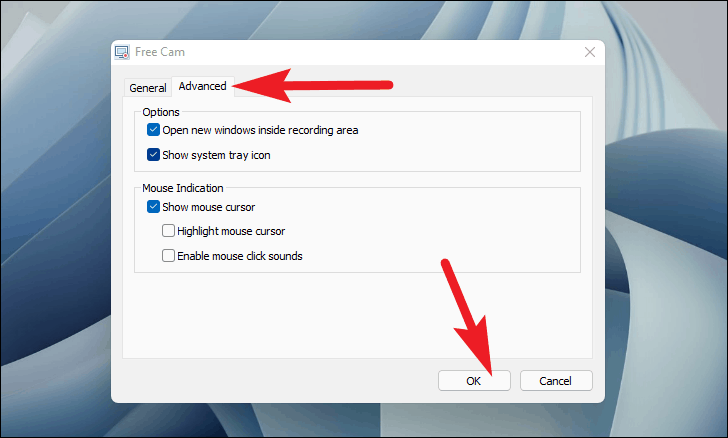Switch to the General tab
Screen dimensions: 728x438
148,88
